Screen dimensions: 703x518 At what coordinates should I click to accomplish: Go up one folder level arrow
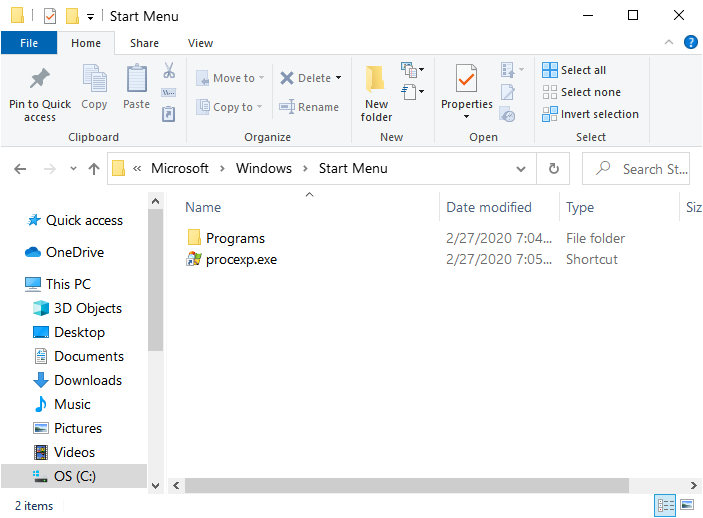pyautogui.click(x=94, y=169)
